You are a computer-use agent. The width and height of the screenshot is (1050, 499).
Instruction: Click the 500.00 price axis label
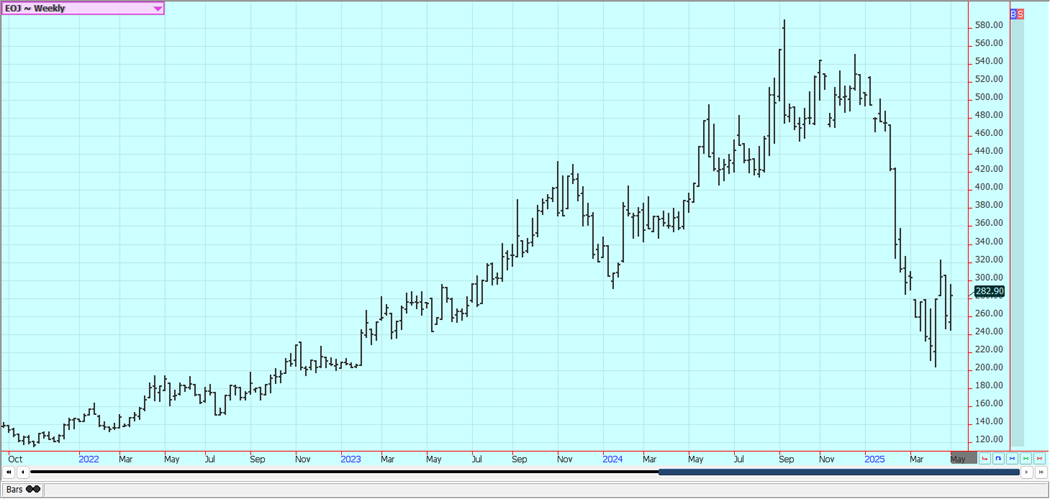(989, 97)
